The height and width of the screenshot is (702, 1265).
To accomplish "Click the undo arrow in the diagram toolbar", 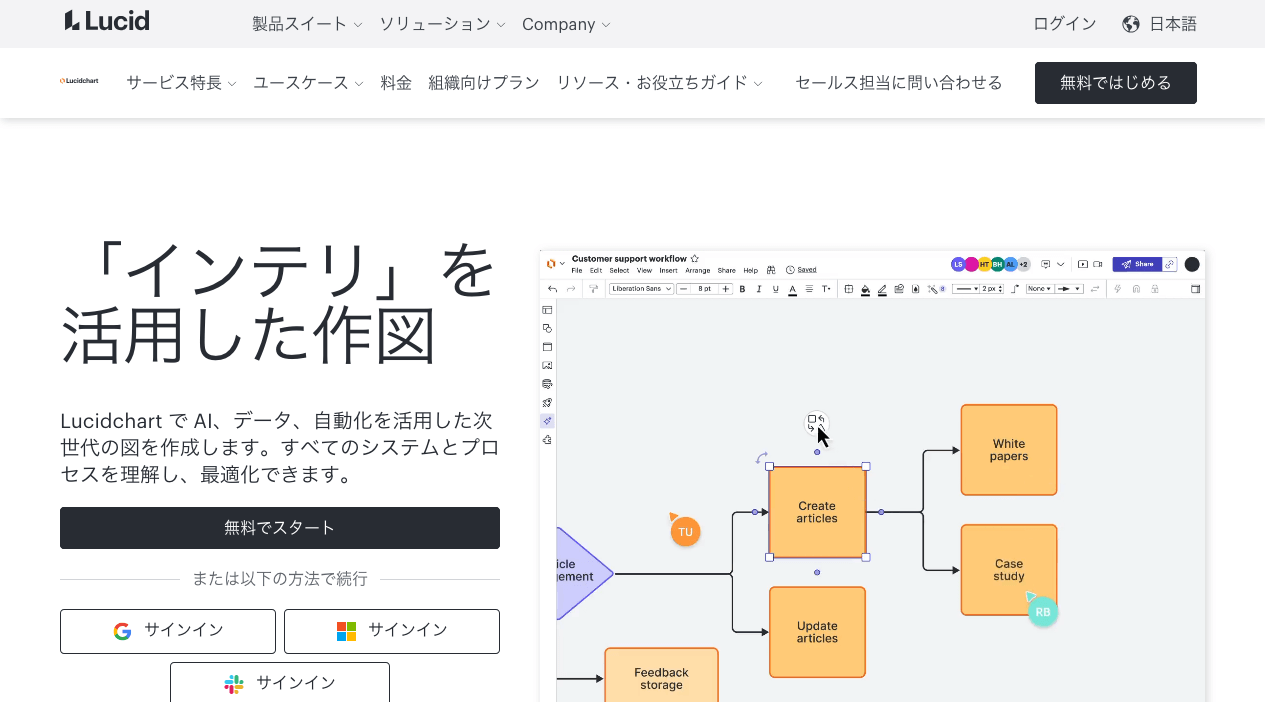I will (x=553, y=289).
